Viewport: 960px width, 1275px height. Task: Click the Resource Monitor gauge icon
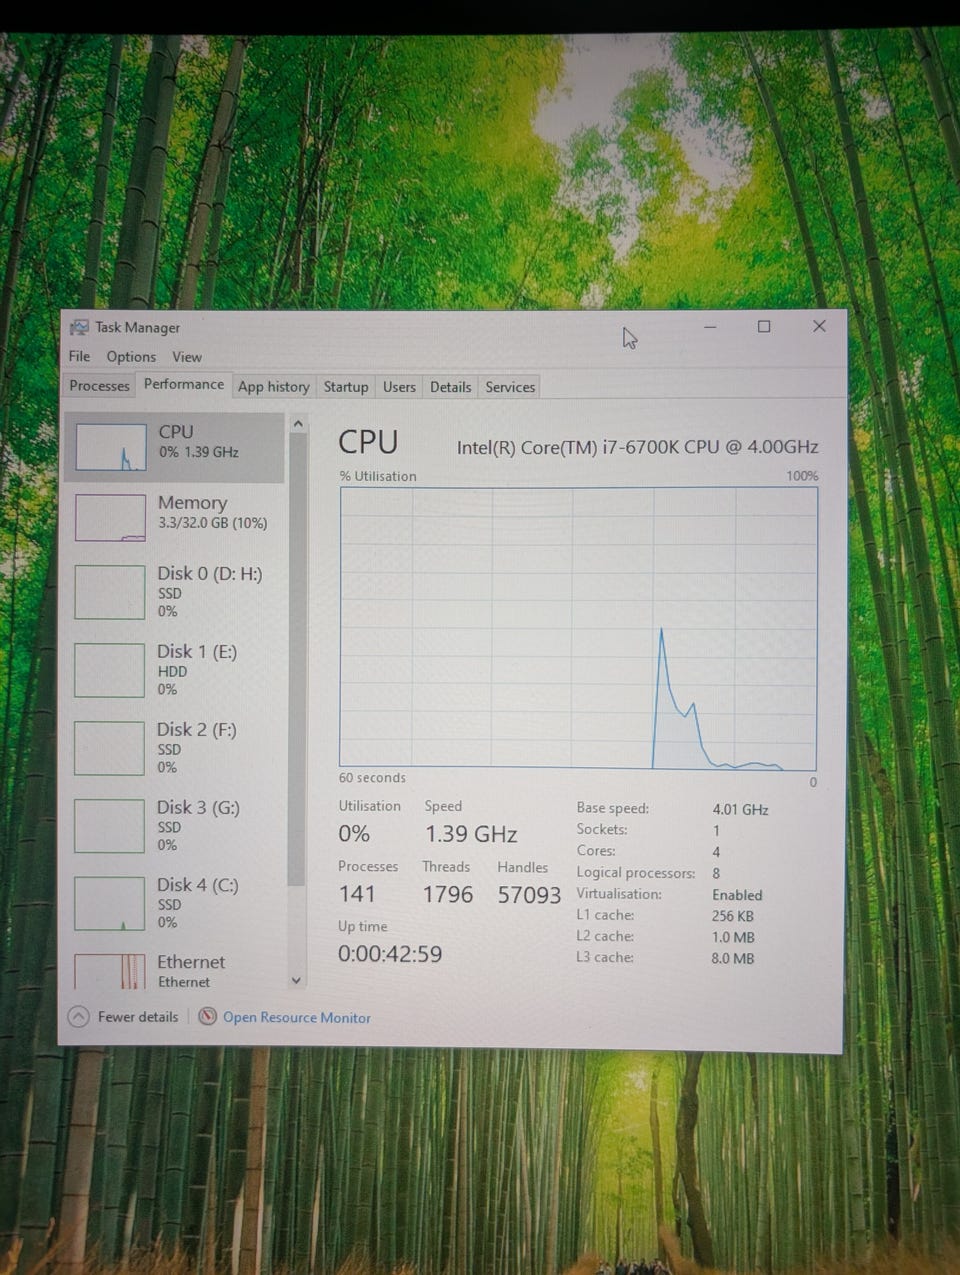208,1017
